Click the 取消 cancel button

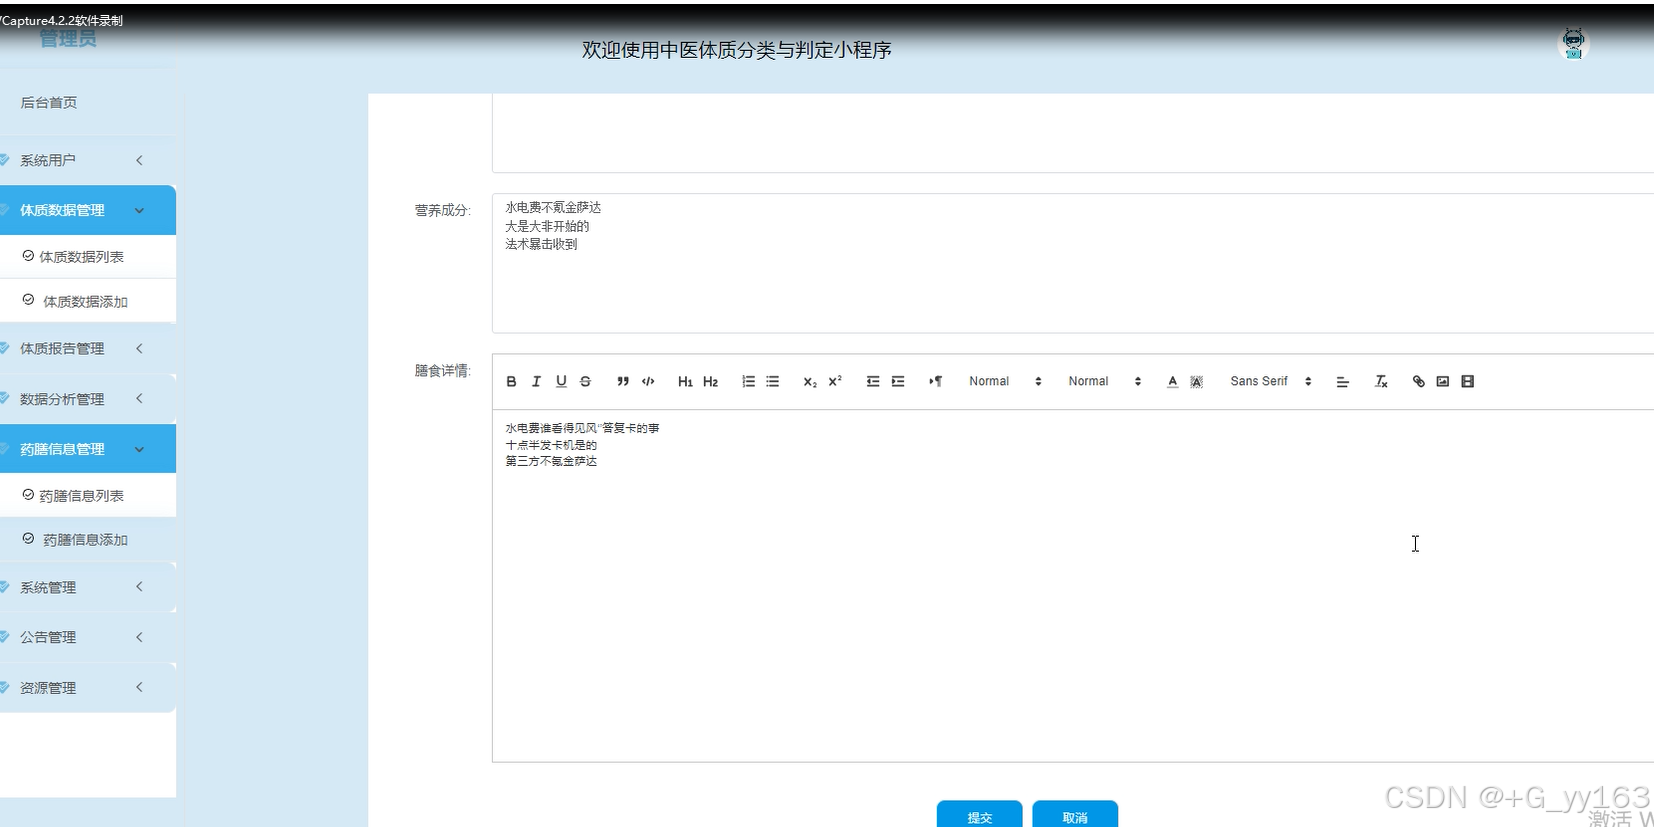[1075, 815]
